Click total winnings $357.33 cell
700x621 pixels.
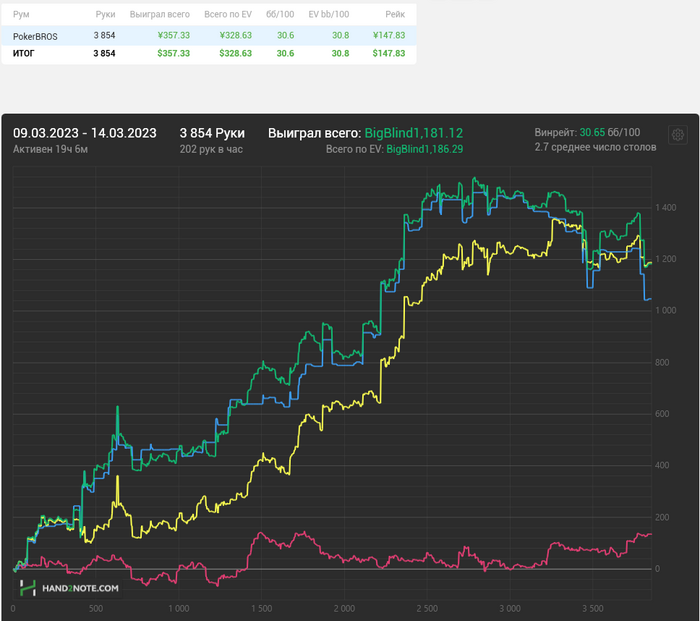tap(174, 54)
